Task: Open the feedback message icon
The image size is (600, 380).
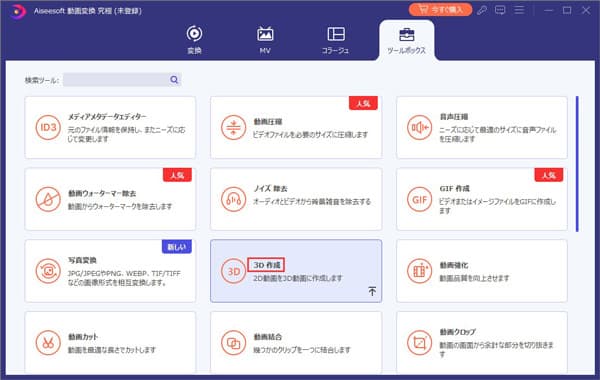Action: pos(500,10)
